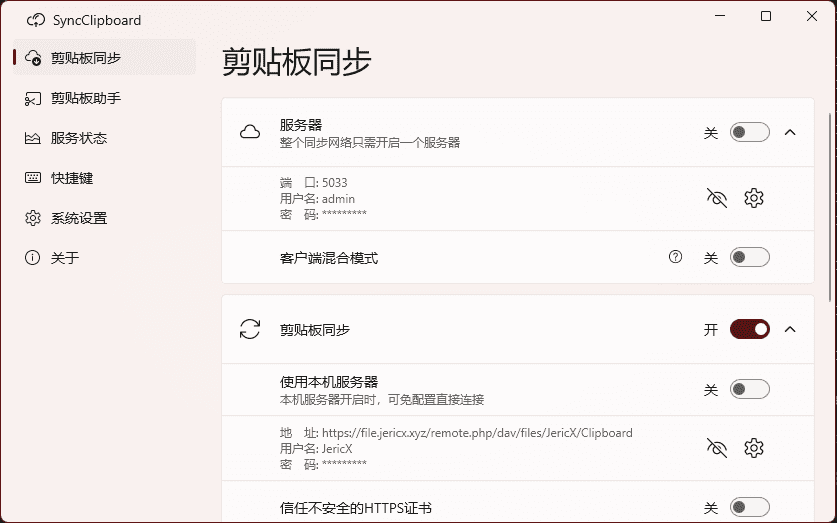Open 服务状态 page

105,138
